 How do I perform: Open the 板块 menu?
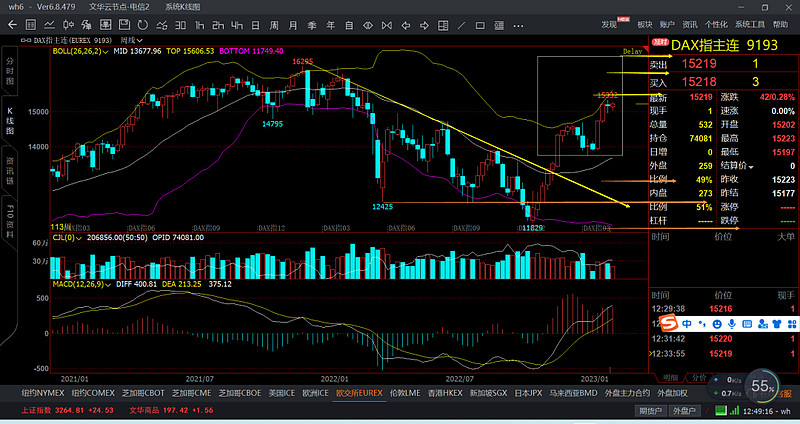click(645, 24)
